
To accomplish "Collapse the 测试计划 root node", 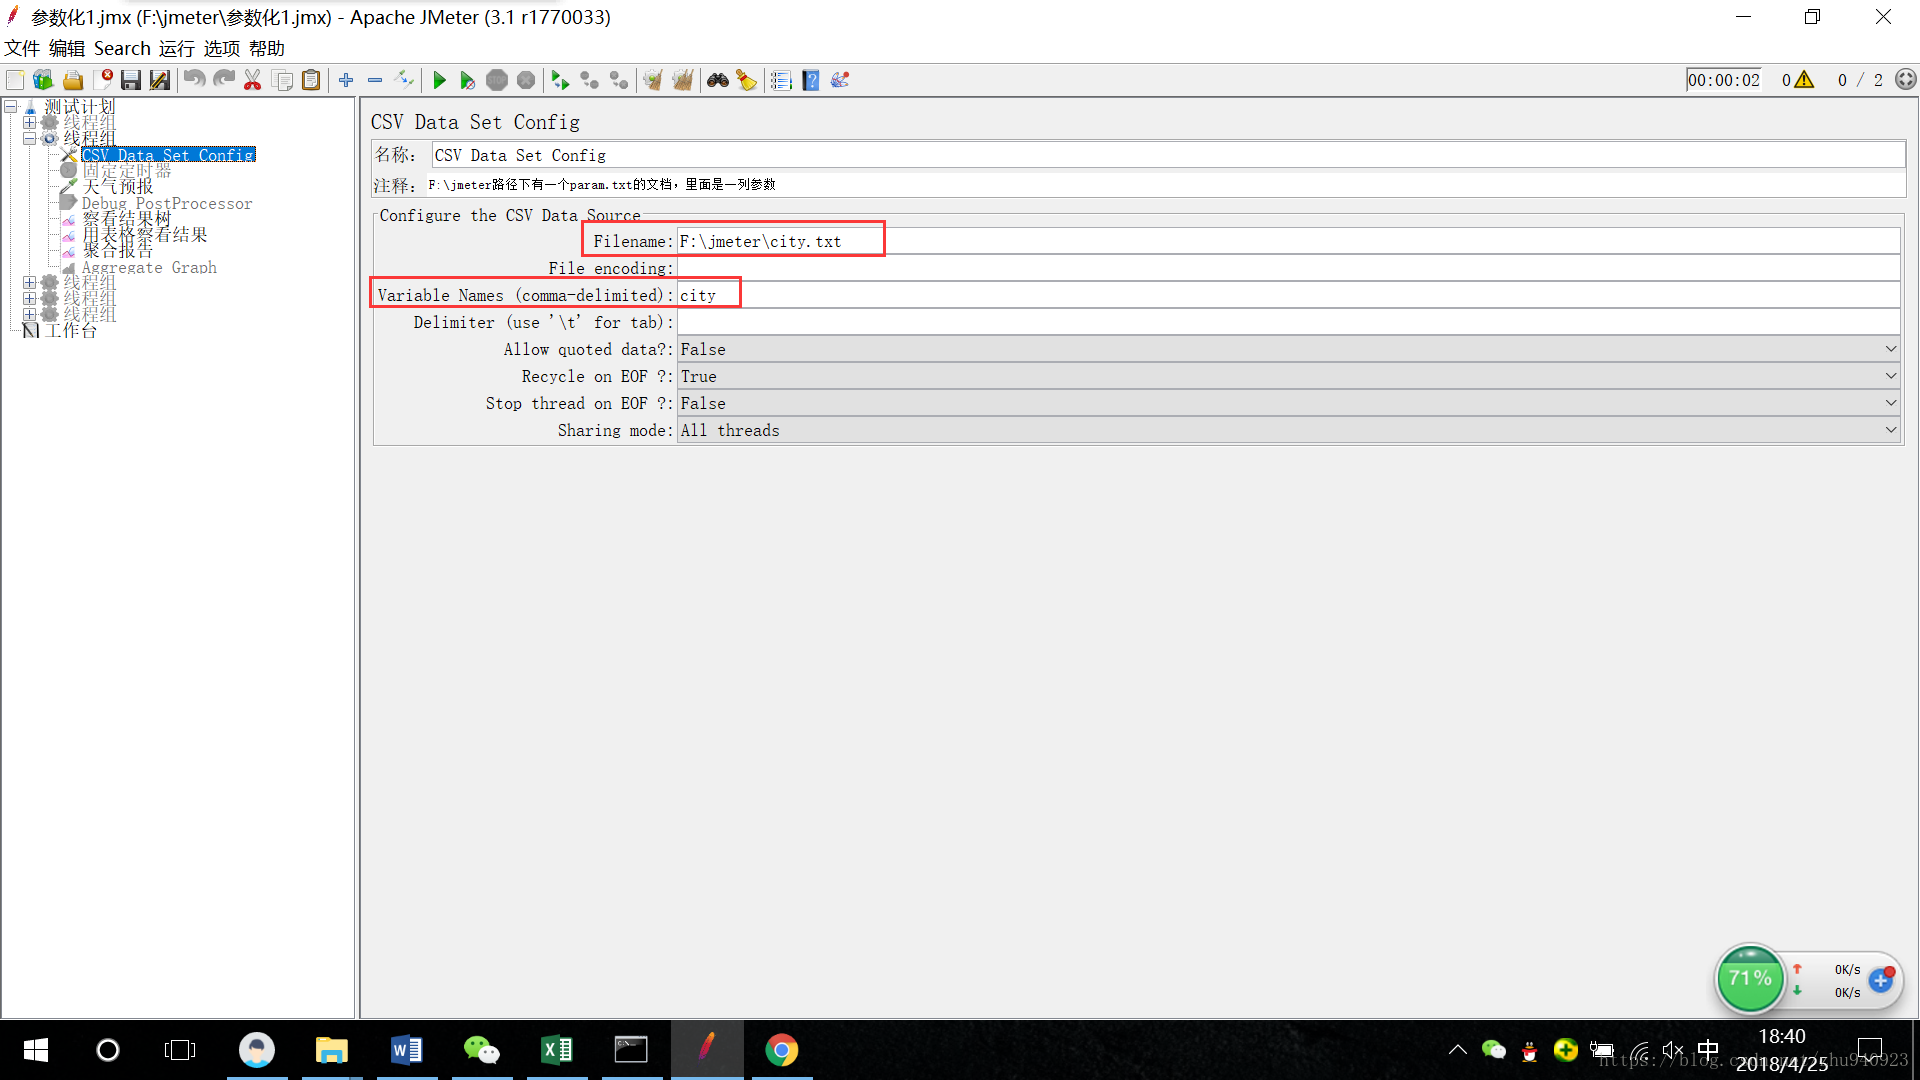I will click(11, 106).
